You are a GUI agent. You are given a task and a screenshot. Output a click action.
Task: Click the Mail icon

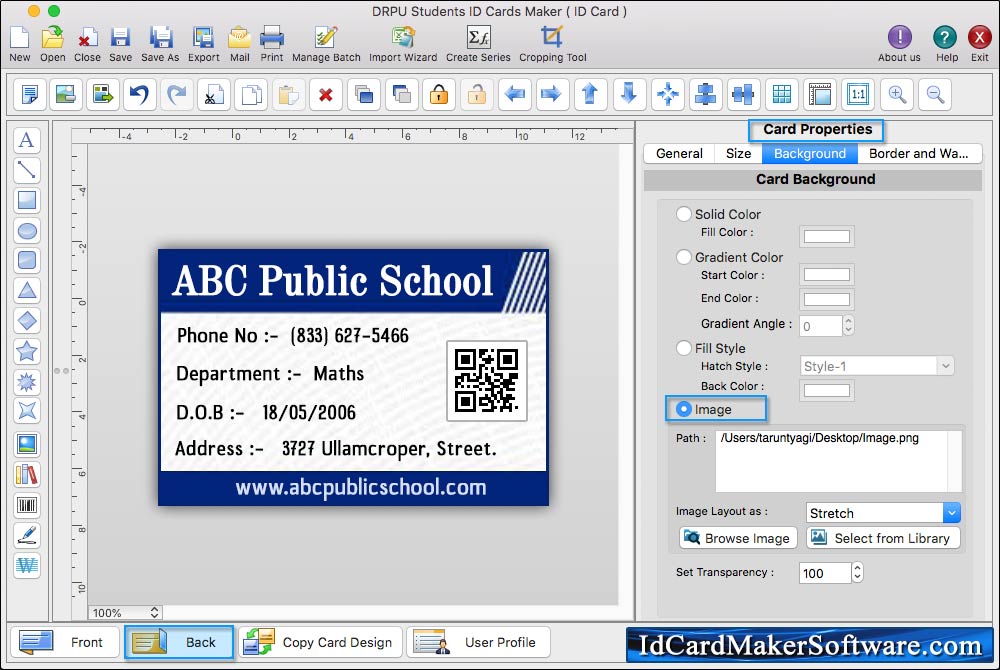point(240,44)
